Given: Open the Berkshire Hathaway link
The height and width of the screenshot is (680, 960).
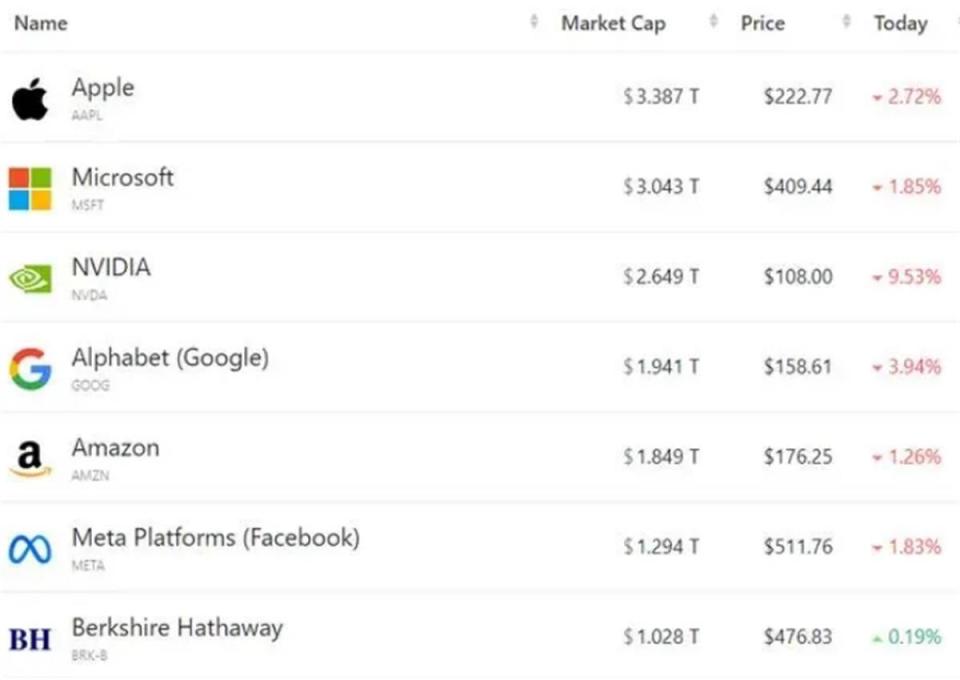Looking at the screenshot, I should click(x=177, y=628).
